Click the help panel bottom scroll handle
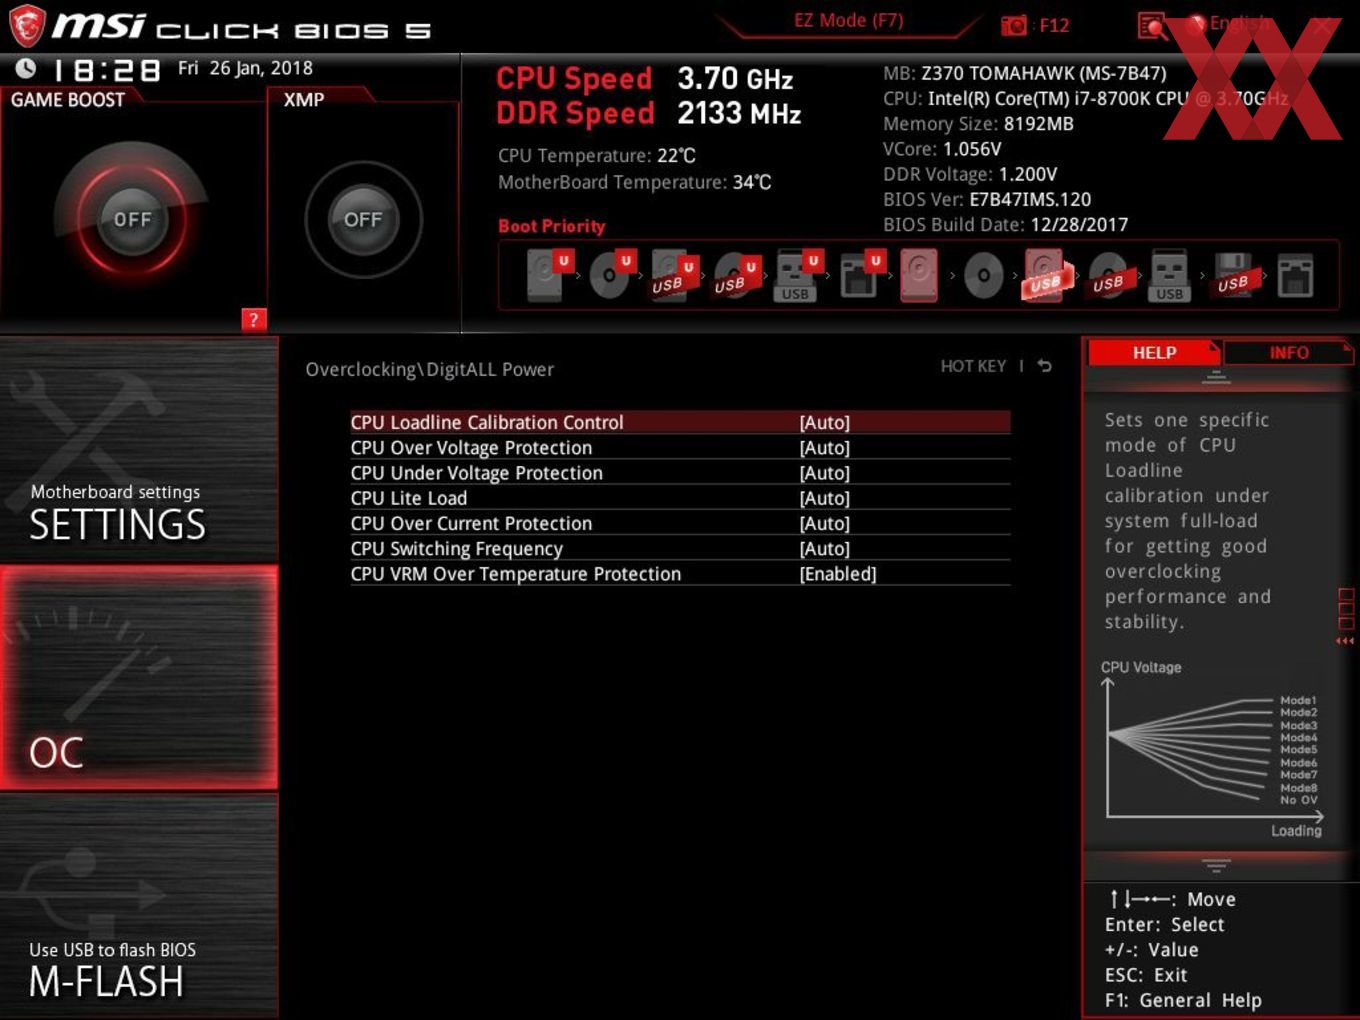Viewport: 1360px width, 1020px height. (1216, 865)
